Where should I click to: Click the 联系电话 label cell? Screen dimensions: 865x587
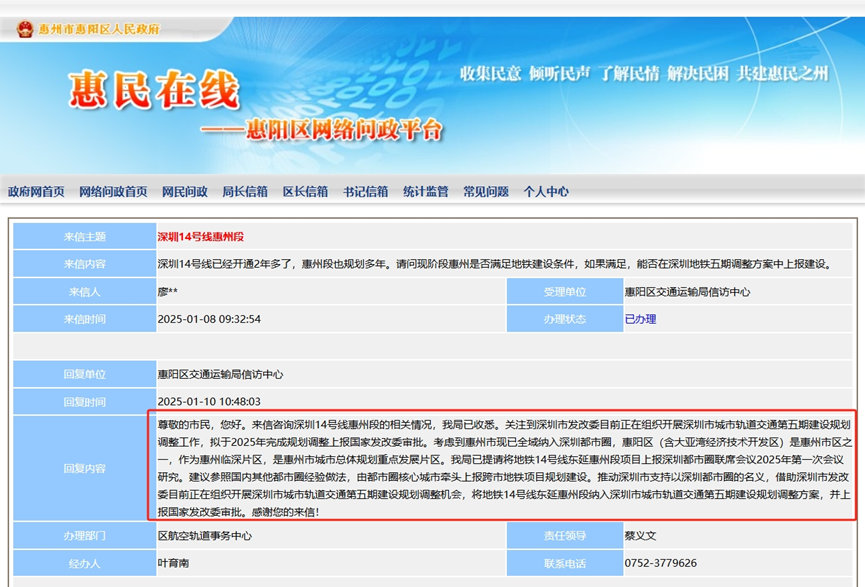point(565,563)
